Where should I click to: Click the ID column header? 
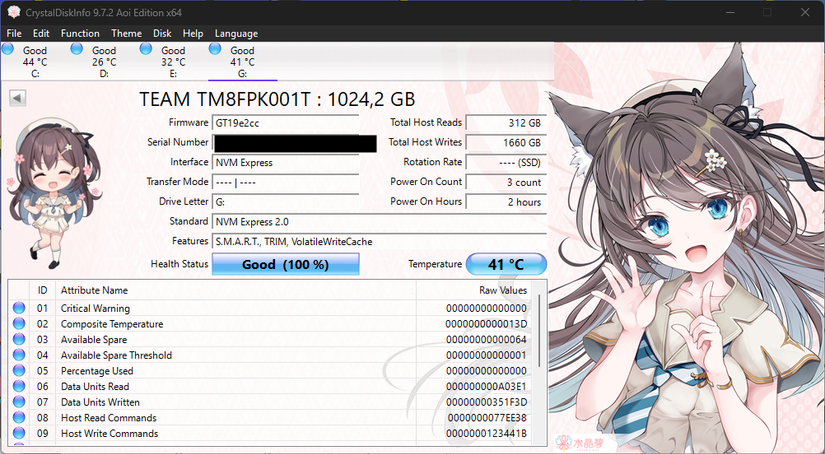coord(42,290)
